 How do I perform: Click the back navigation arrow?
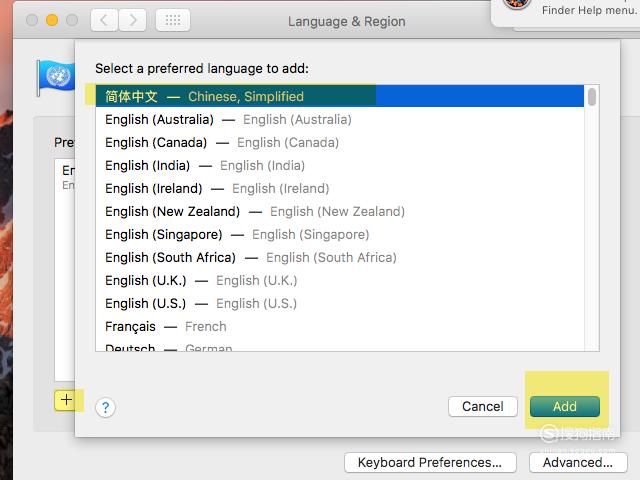(104, 20)
